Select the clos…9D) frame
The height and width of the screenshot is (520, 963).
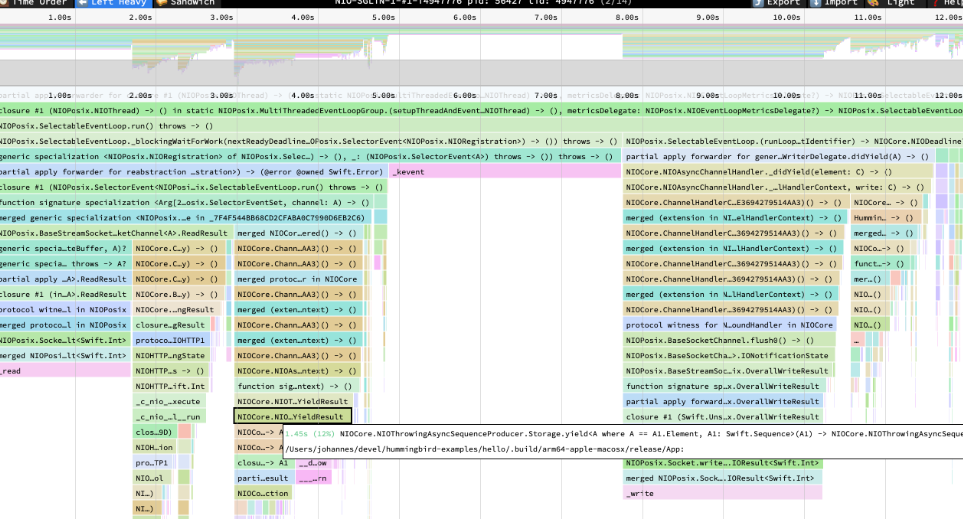click(x=155, y=432)
